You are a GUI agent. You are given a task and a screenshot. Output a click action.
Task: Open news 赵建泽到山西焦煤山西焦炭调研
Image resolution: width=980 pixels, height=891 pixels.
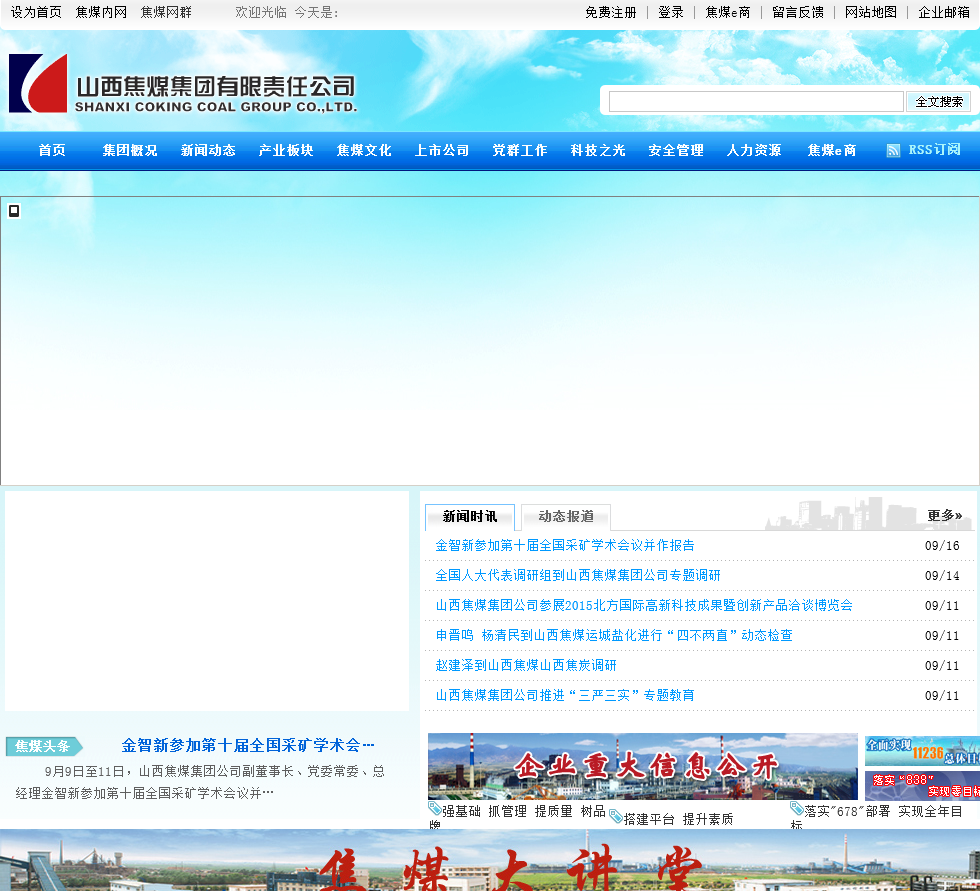(x=526, y=665)
